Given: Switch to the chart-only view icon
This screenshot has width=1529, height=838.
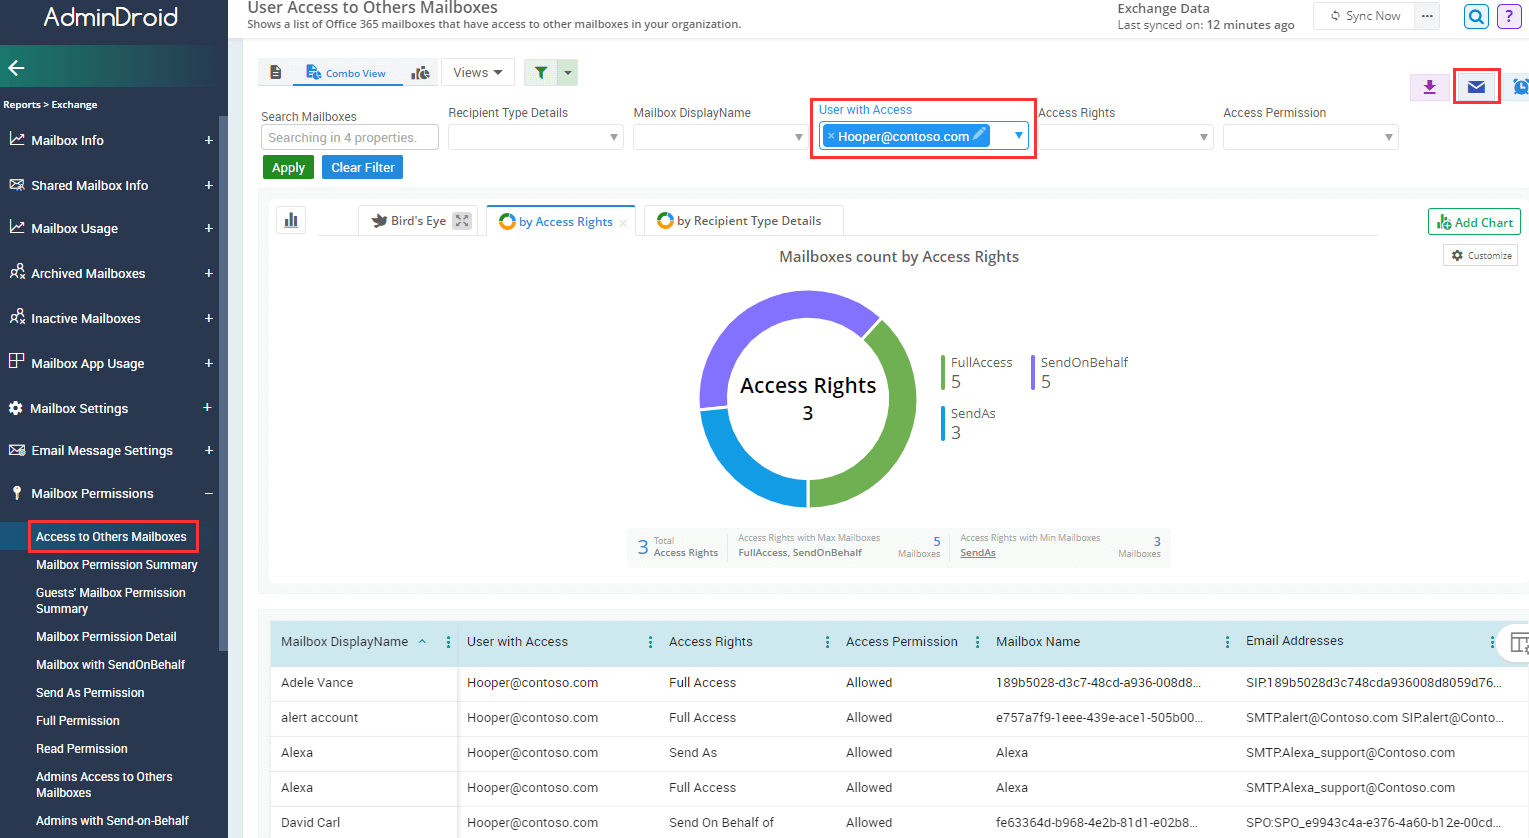Looking at the screenshot, I should point(421,73).
